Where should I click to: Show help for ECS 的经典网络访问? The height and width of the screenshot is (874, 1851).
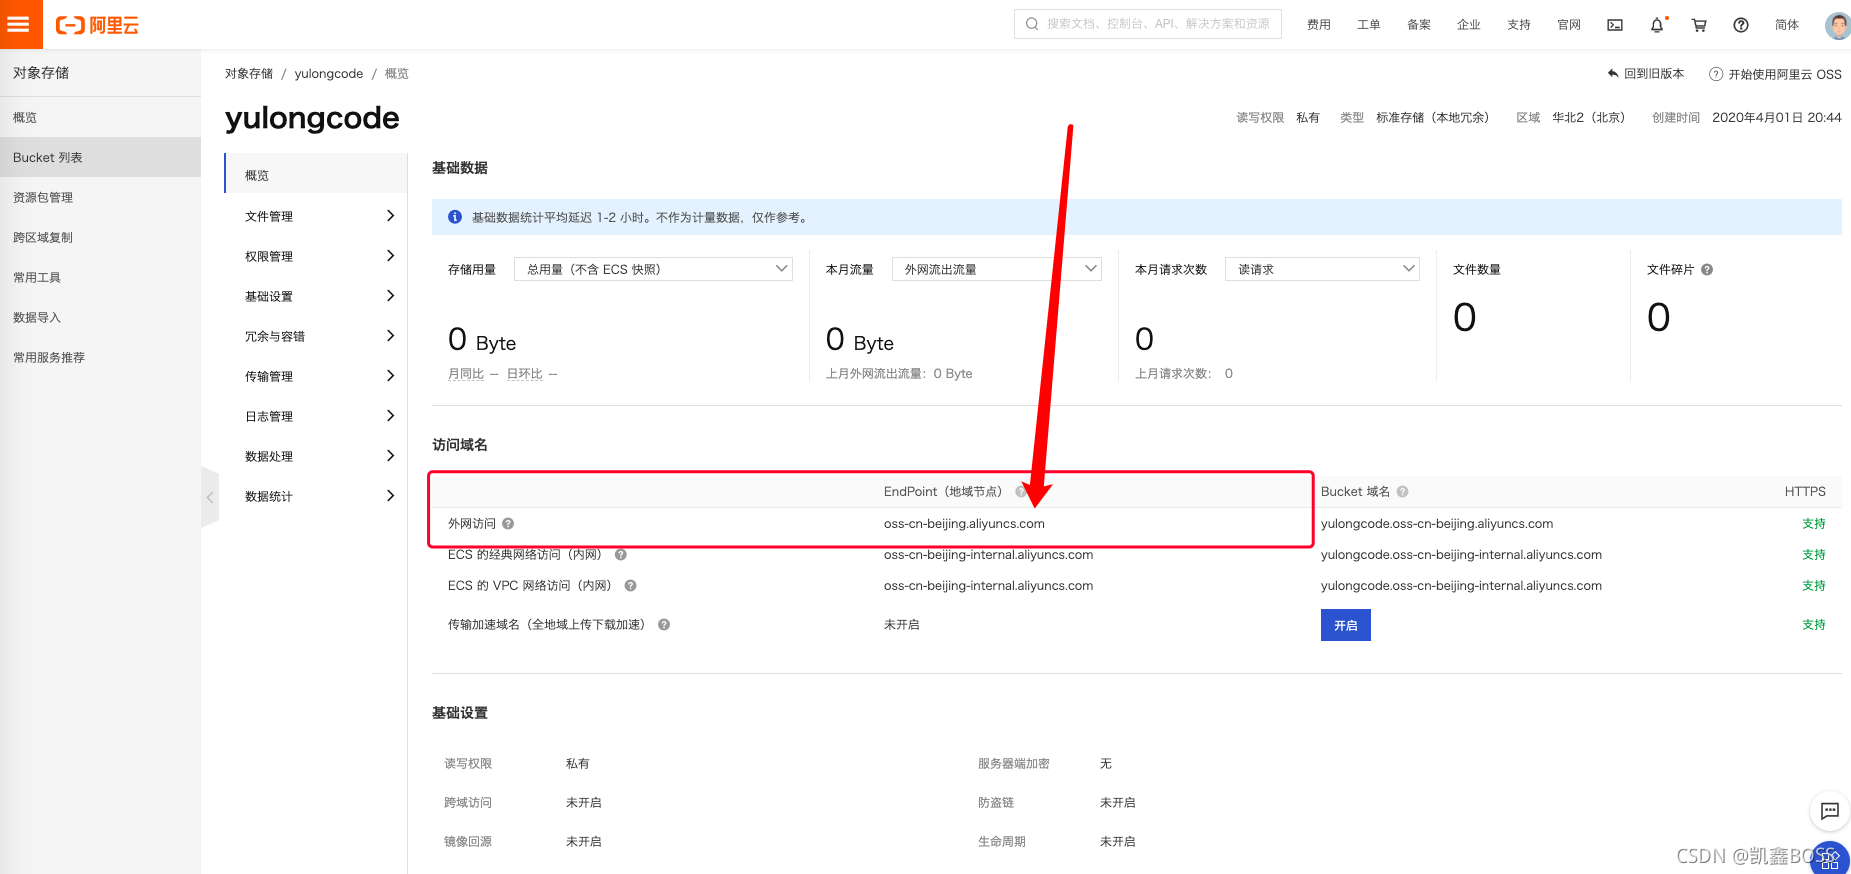[620, 554]
